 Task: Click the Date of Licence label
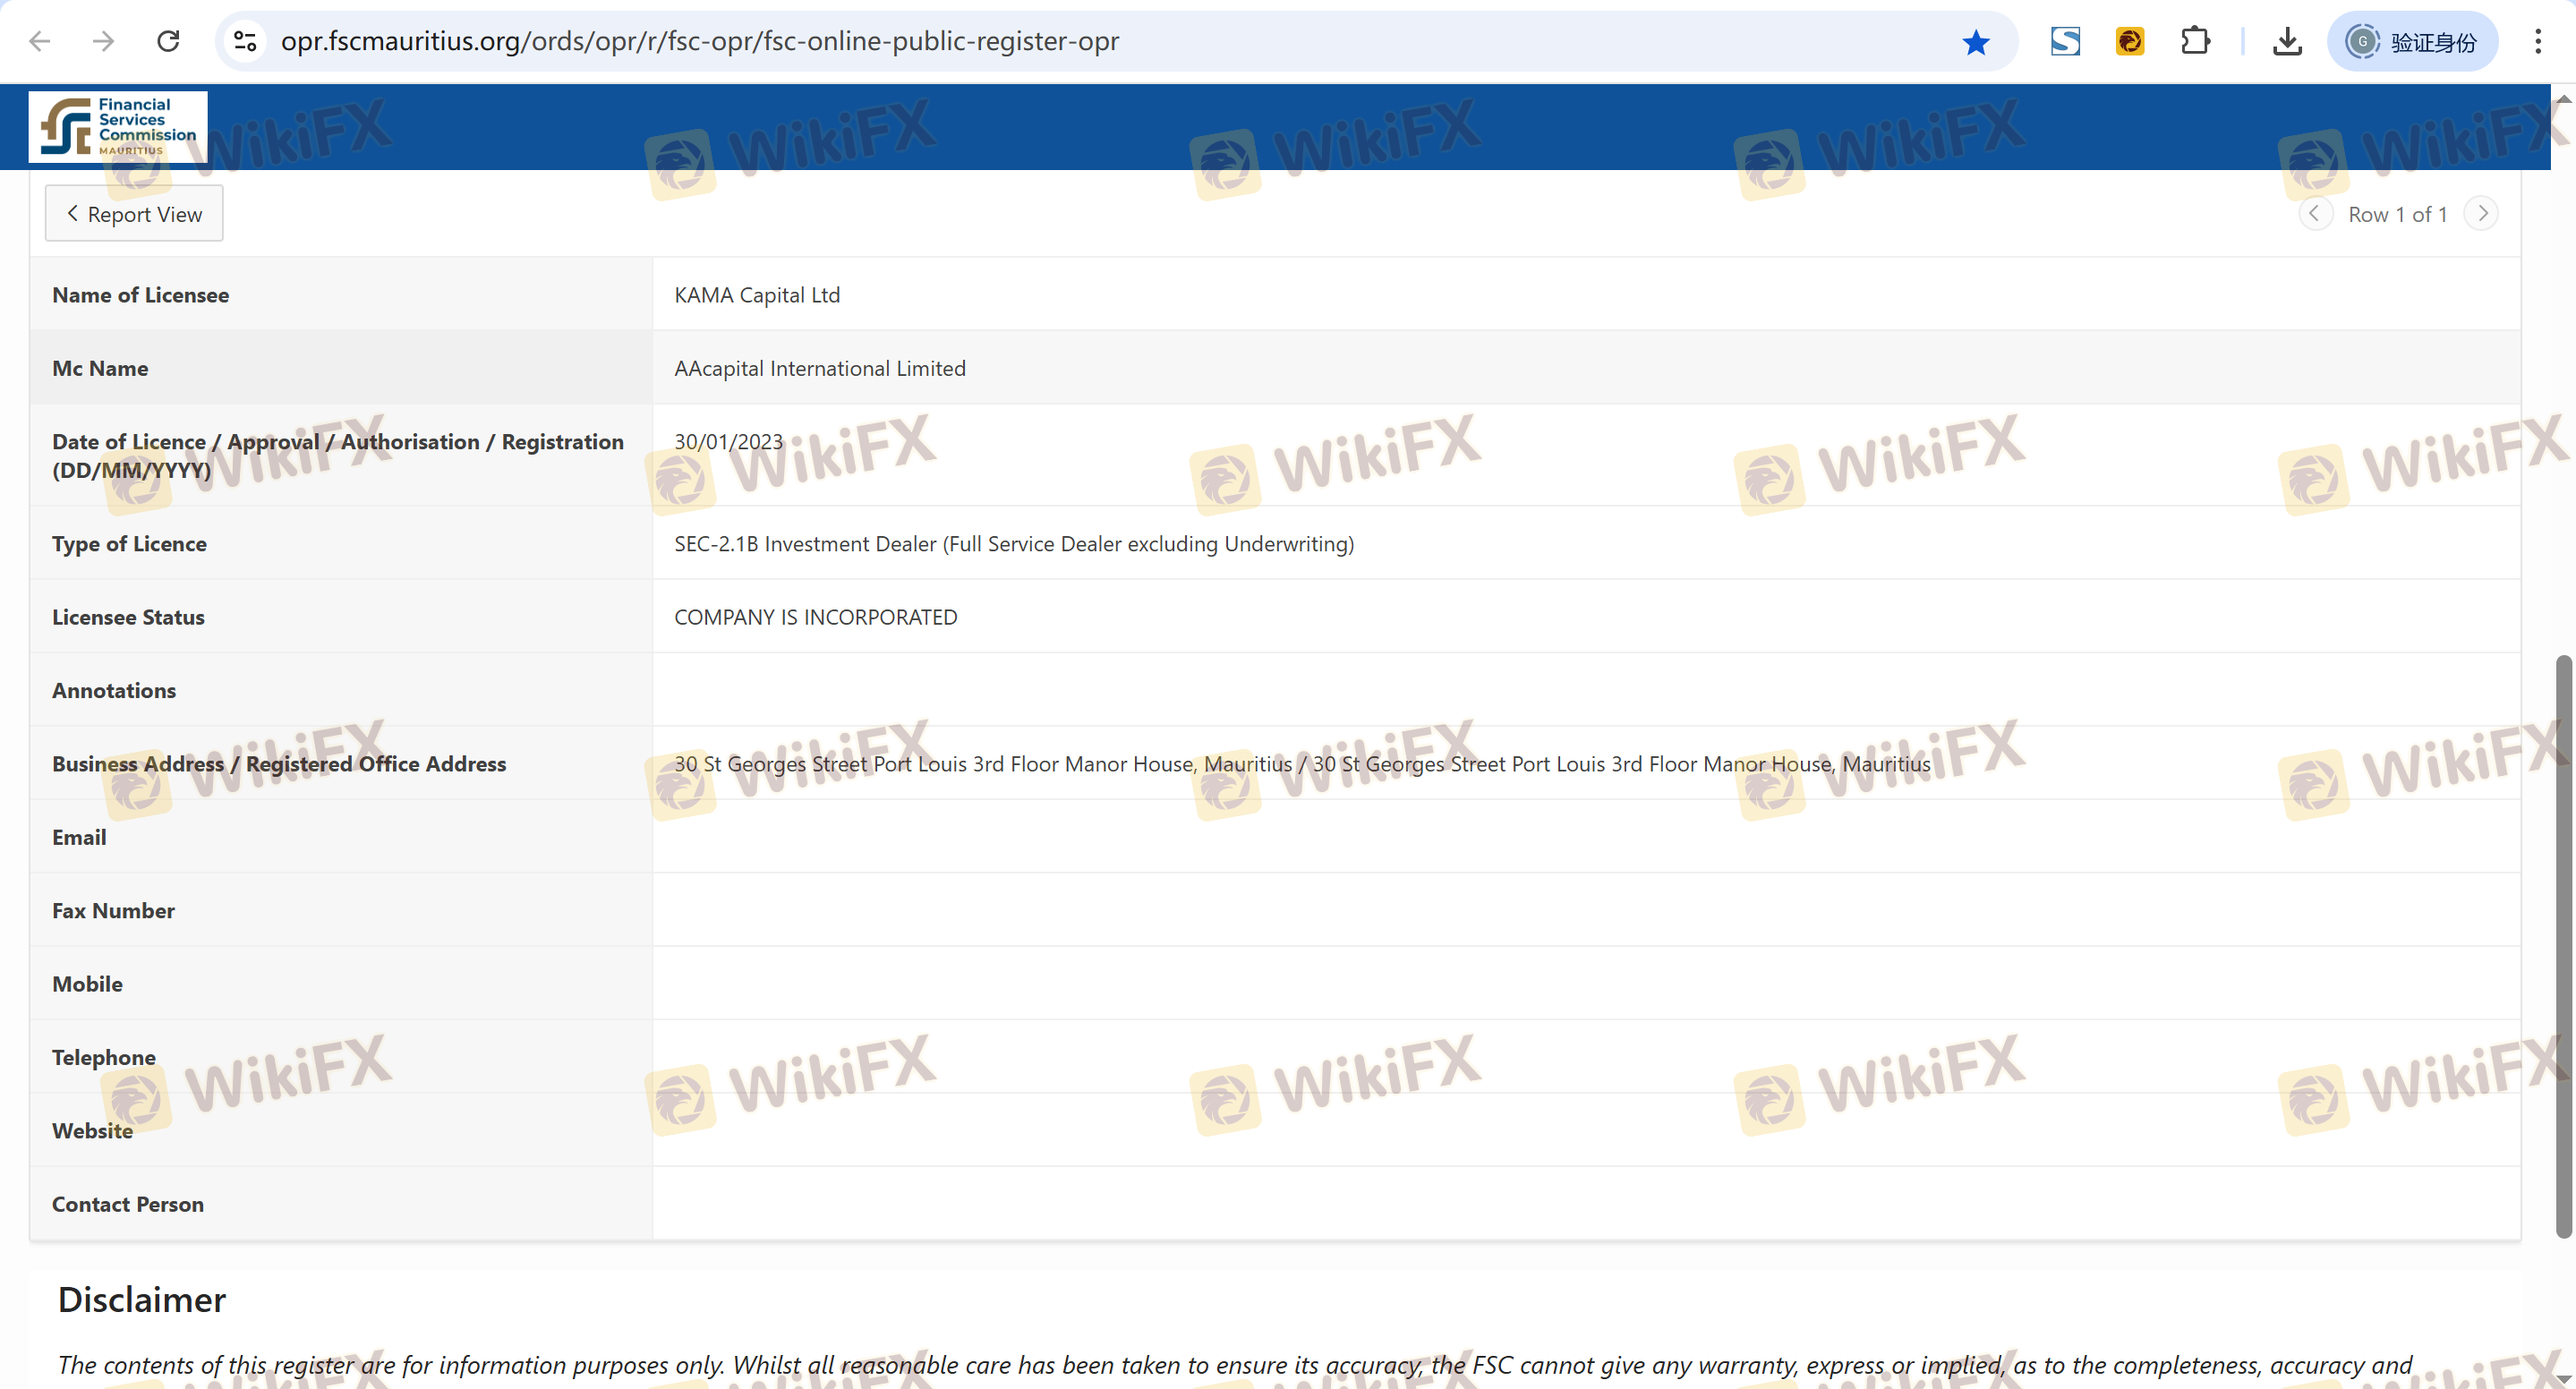[338, 455]
